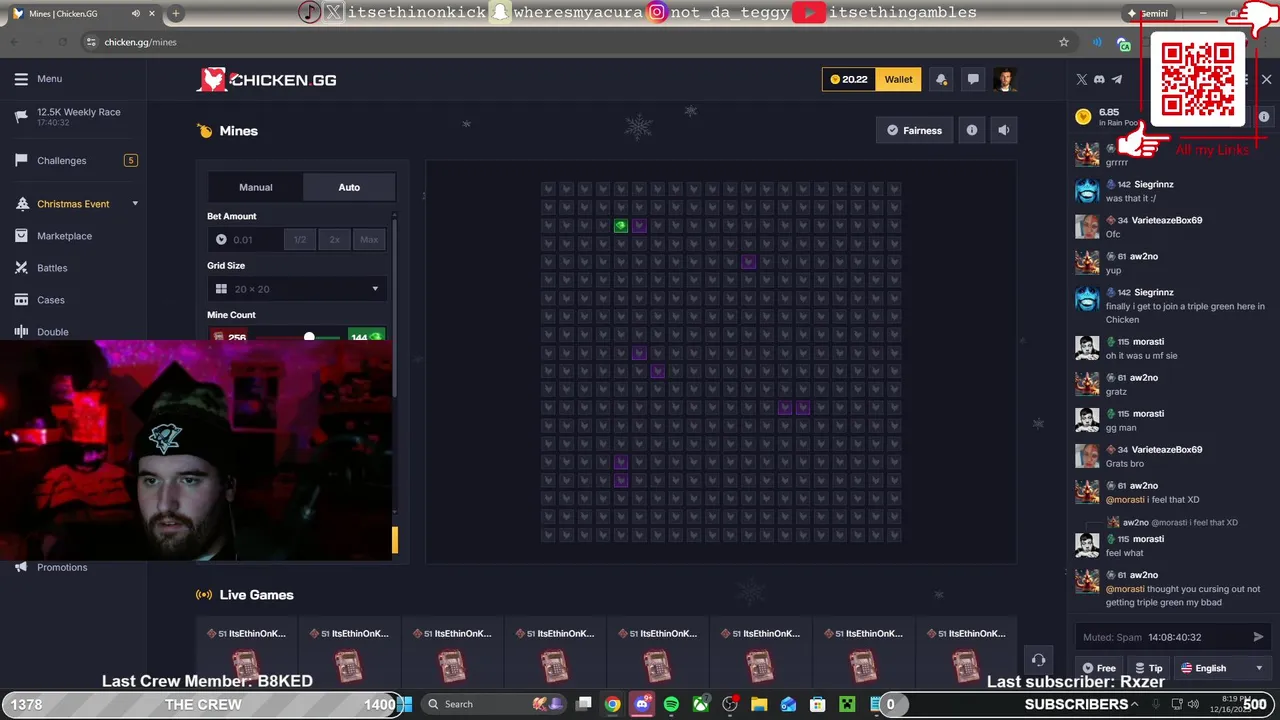Image resolution: width=1280 pixels, height=720 pixels.
Task: Open Minecraft from the taskbar
Action: coord(847,704)
